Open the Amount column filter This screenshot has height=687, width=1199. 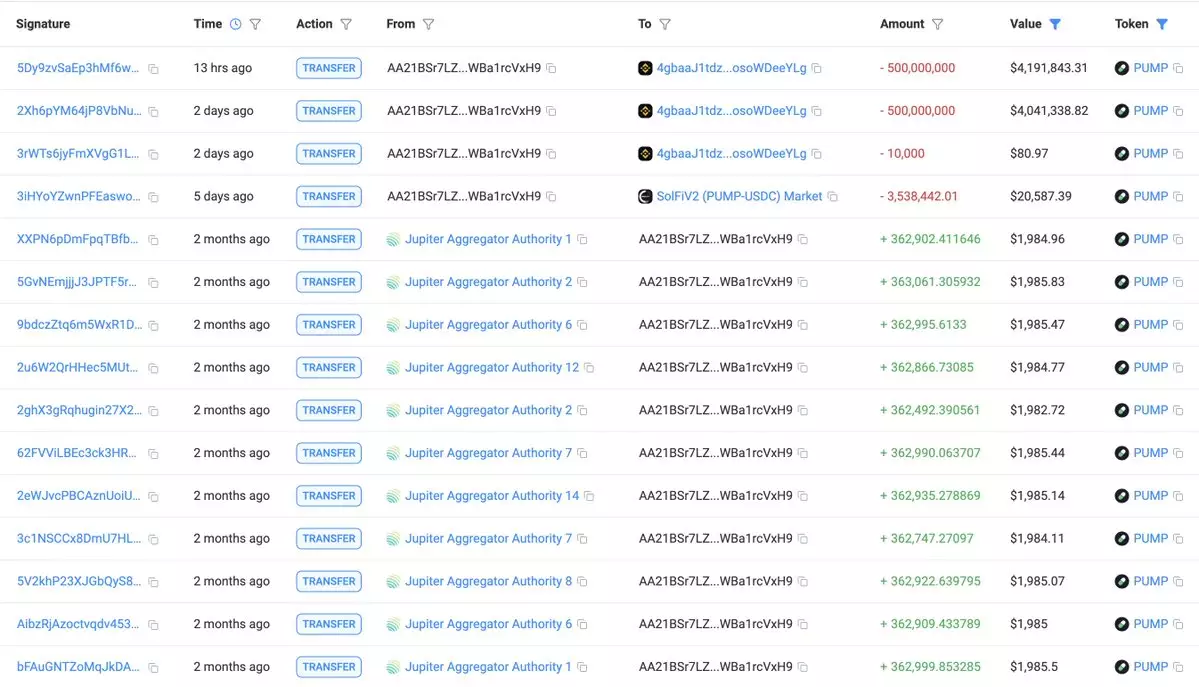pos(937,24)
